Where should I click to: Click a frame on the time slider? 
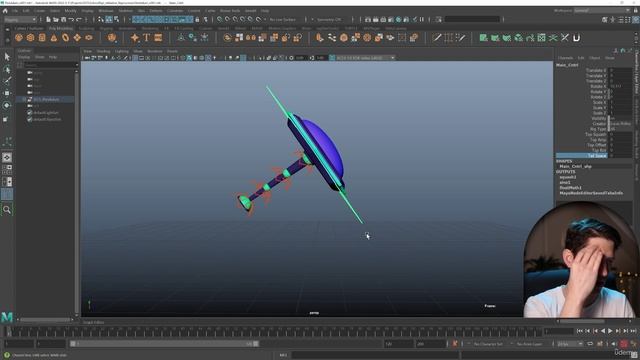273,331
